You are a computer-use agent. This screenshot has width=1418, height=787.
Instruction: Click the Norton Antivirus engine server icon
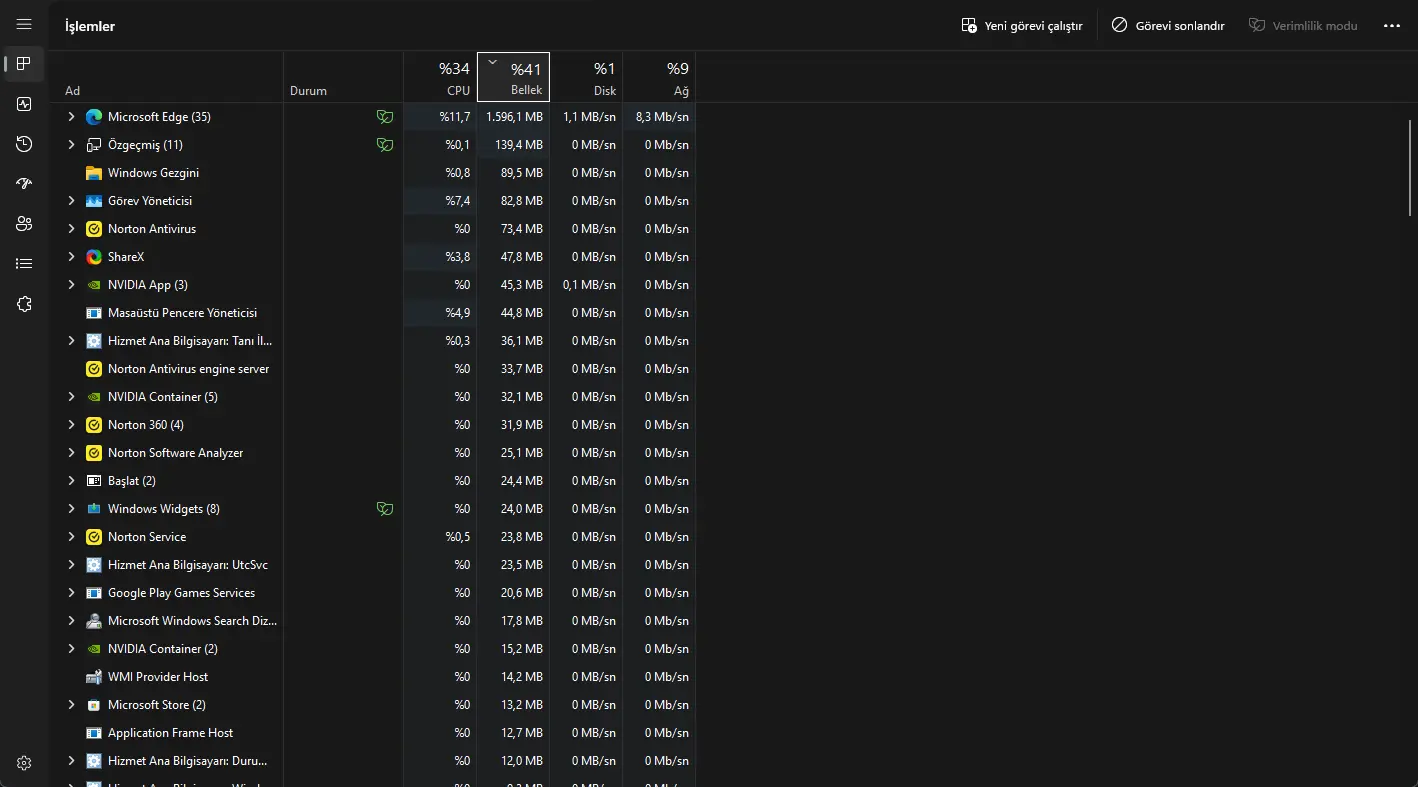pos(94,369)
